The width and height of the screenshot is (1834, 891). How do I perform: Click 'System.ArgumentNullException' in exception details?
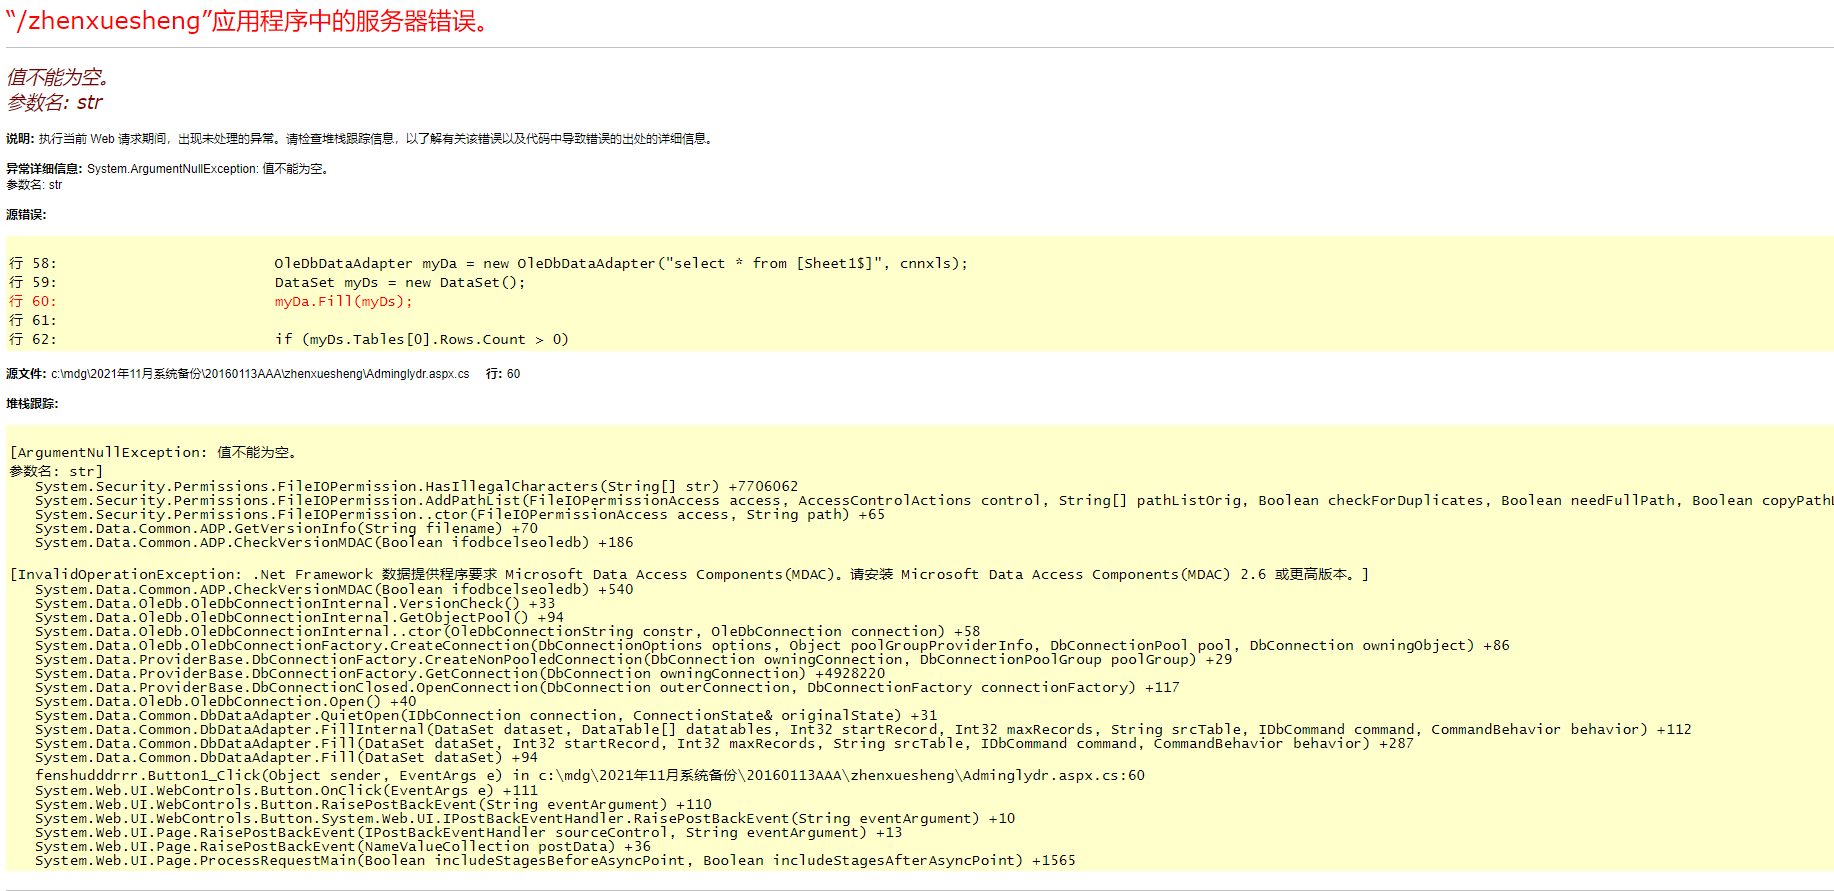pos(172,169)
